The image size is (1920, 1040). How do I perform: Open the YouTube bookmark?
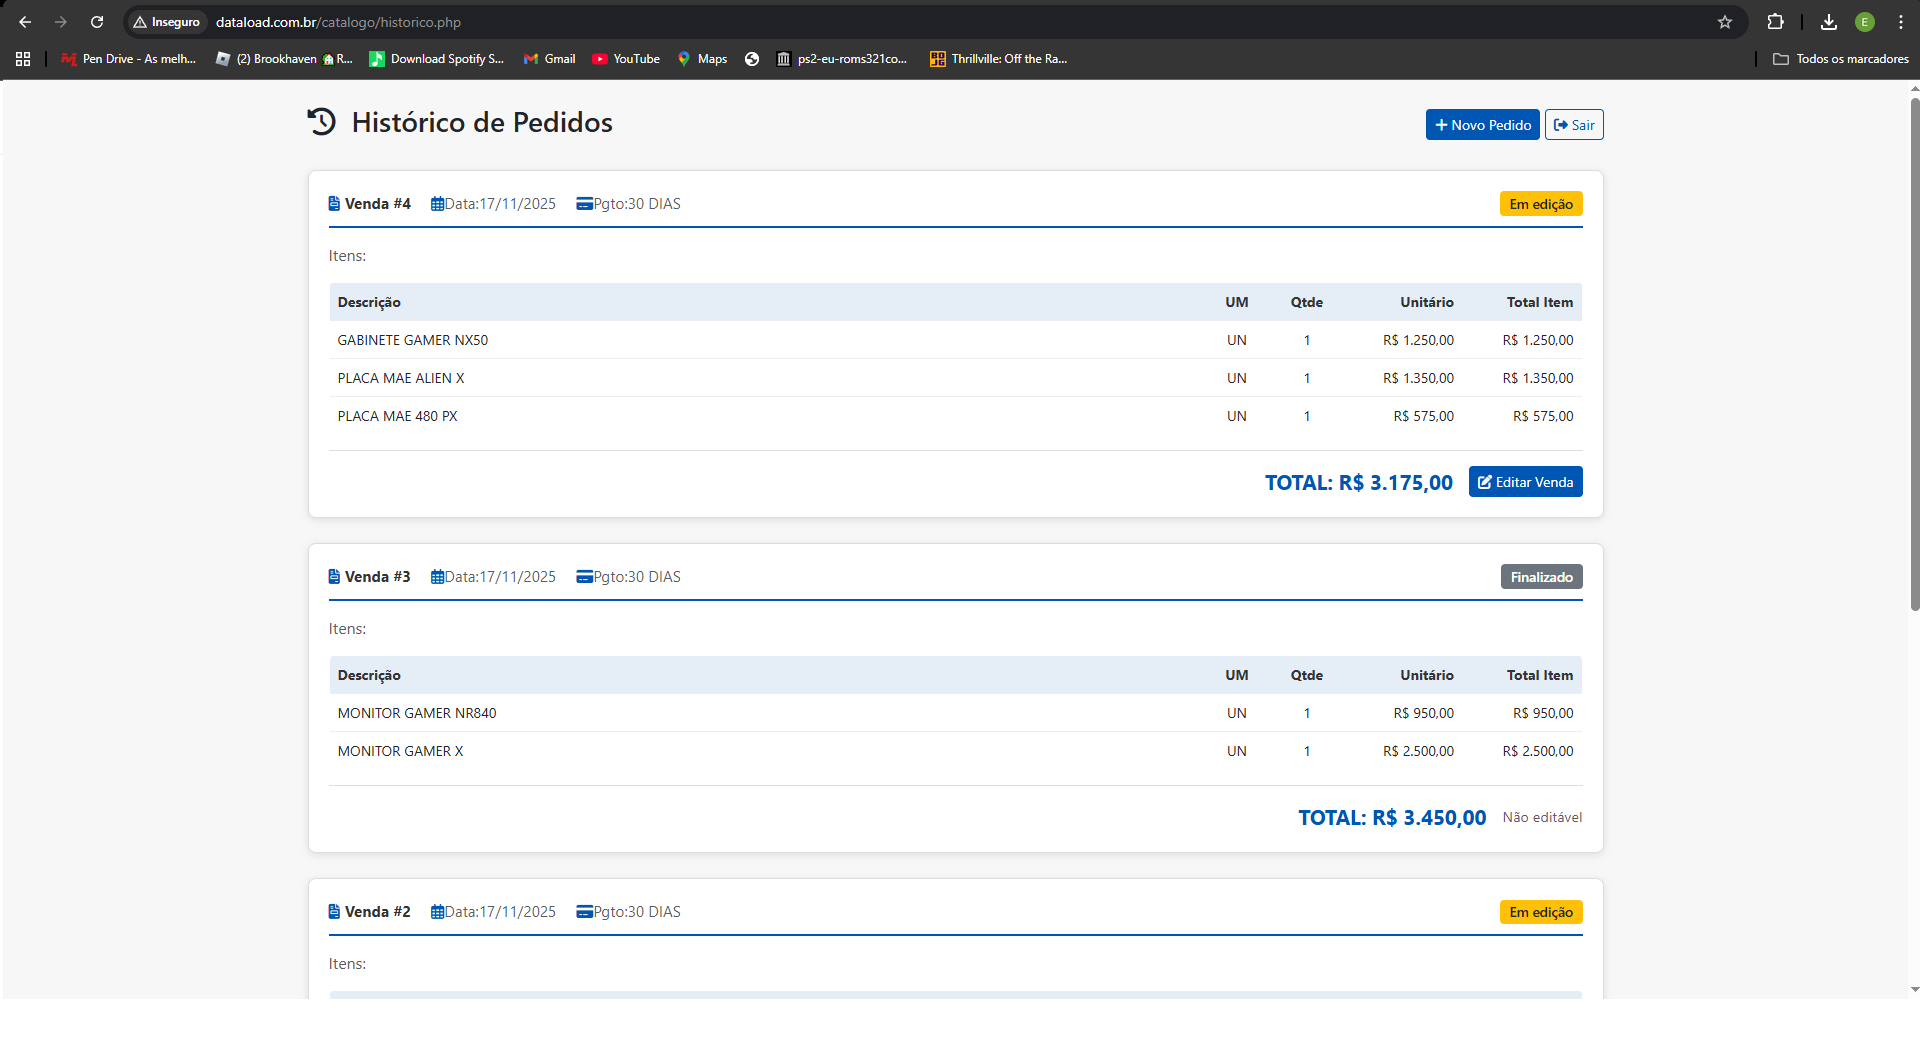(626, 59)
